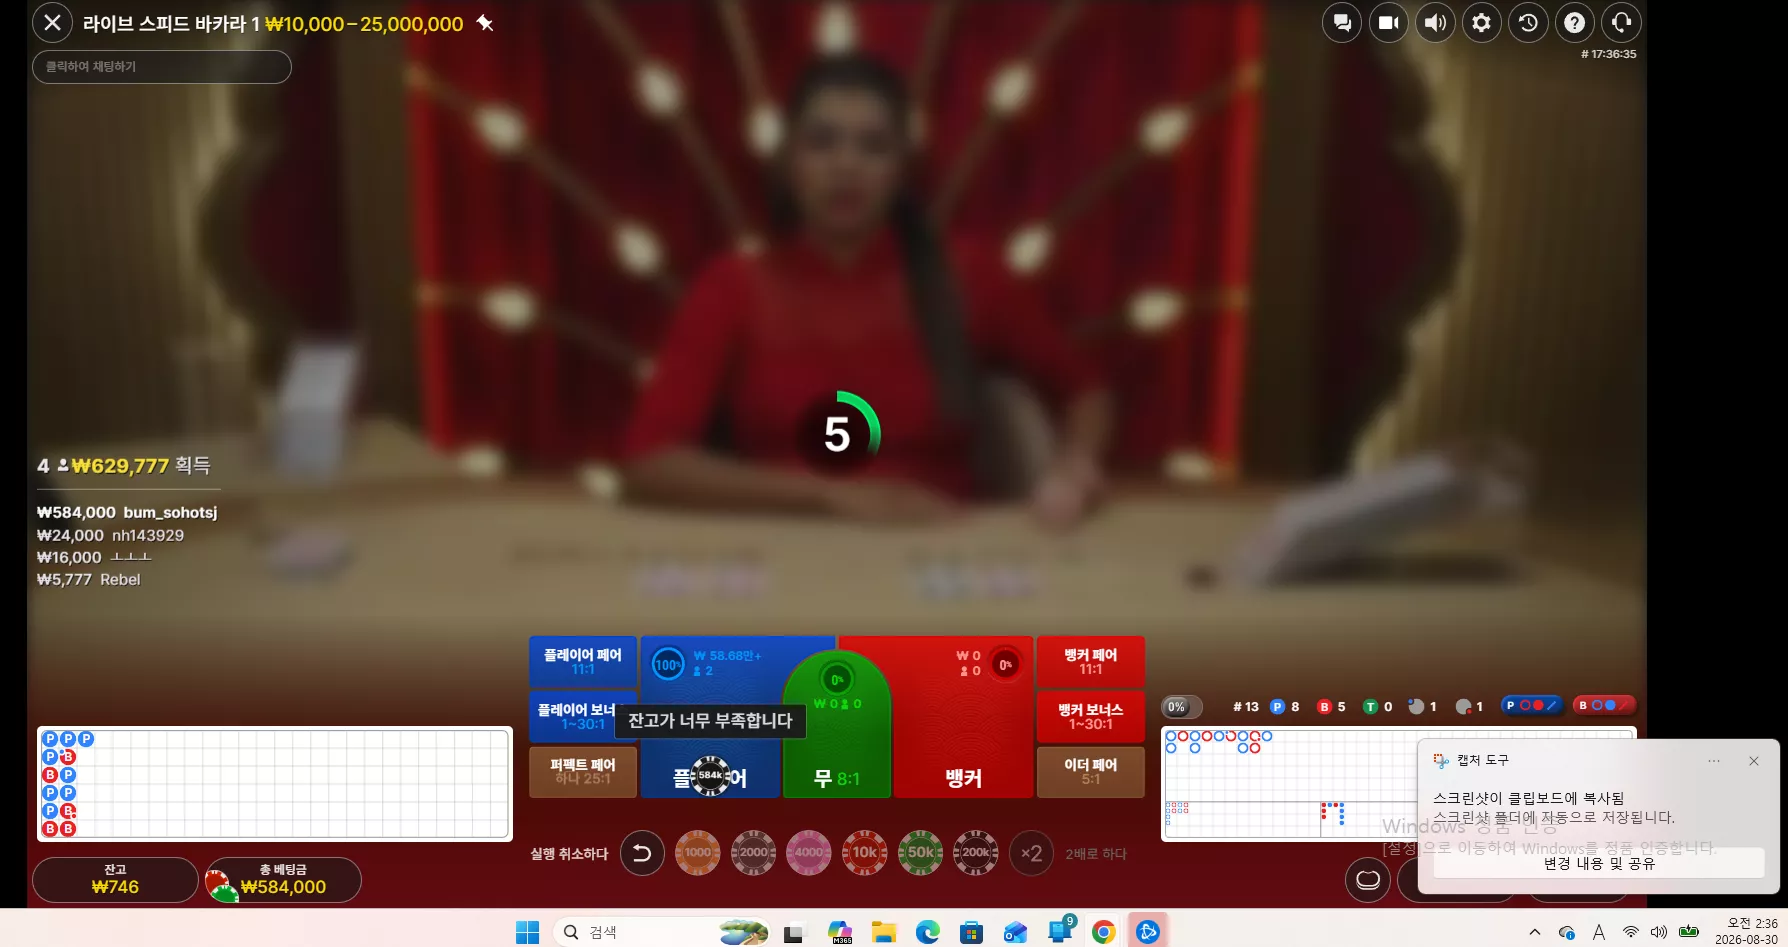The image size is (1788, 947).
Task: Select the 1000 chip
Action: 698,853
